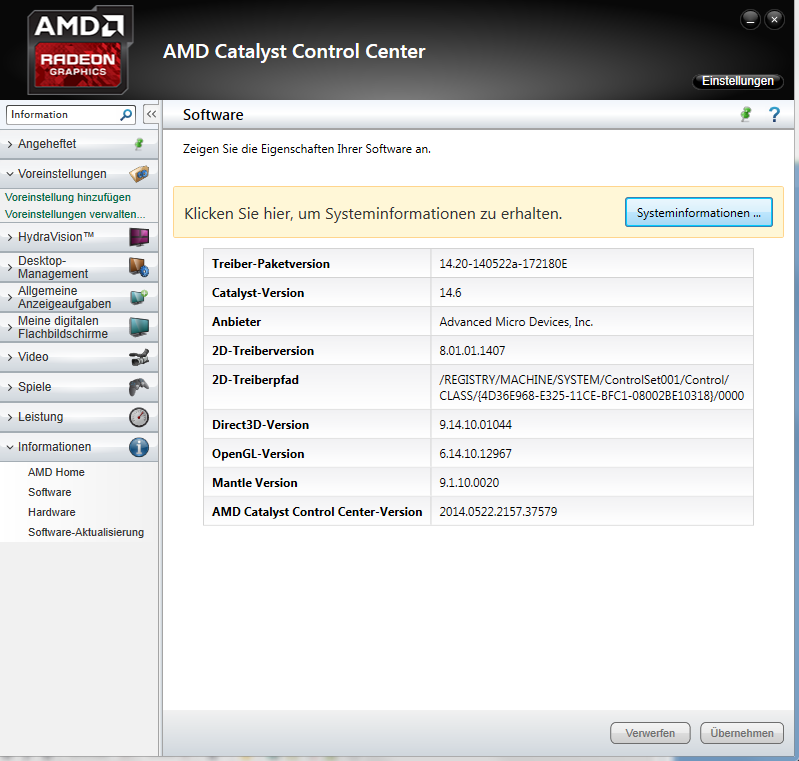The image size is (799, 761).
Task: Click Voreinstellung hinzufügen link
Action: (68, 197)
